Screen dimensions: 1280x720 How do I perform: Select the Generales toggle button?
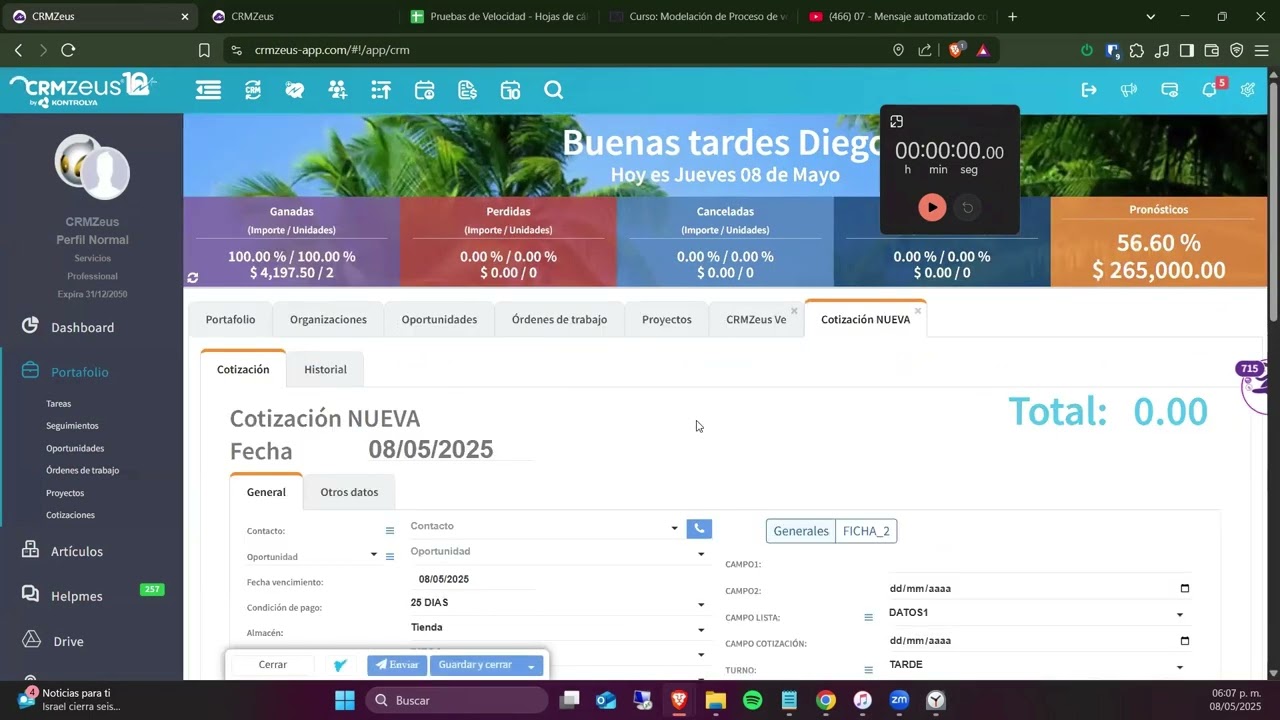click(801, 531)
